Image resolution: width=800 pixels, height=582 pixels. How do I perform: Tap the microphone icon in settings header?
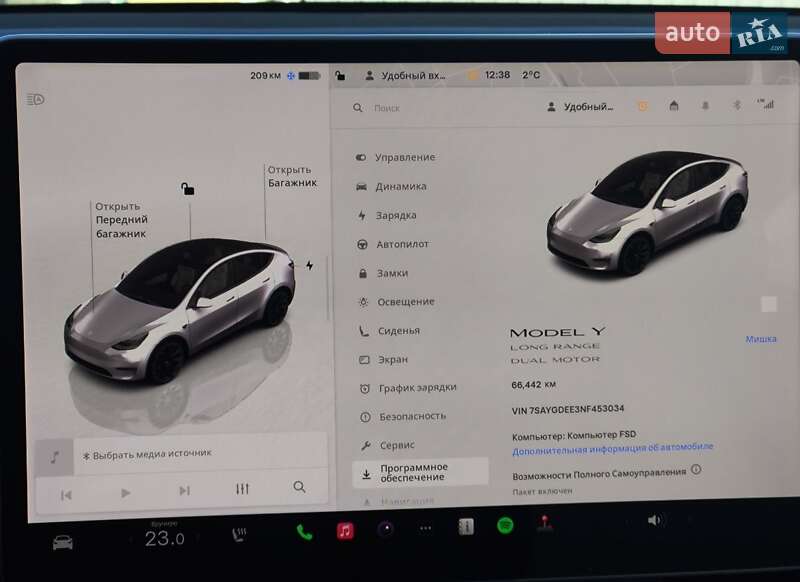pos(705,104)
